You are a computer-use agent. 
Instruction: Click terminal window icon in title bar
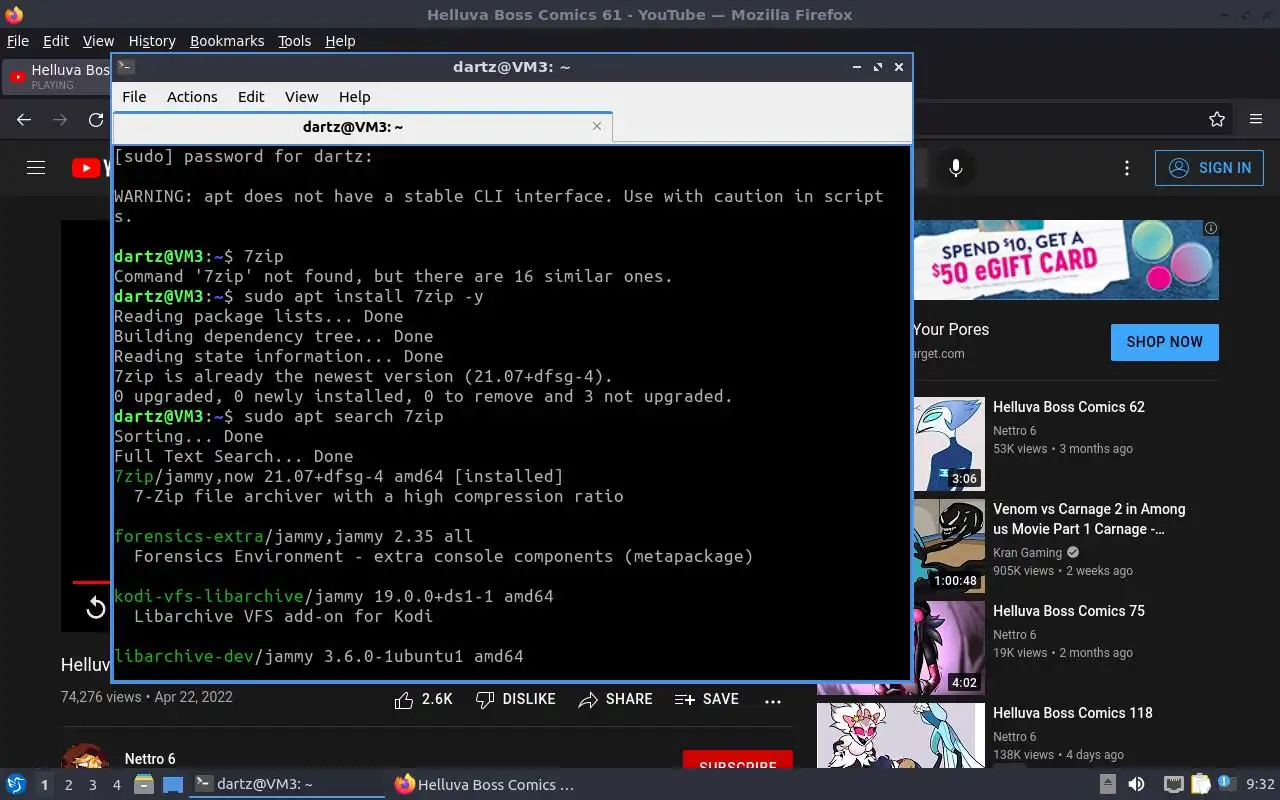pos(125,67)
